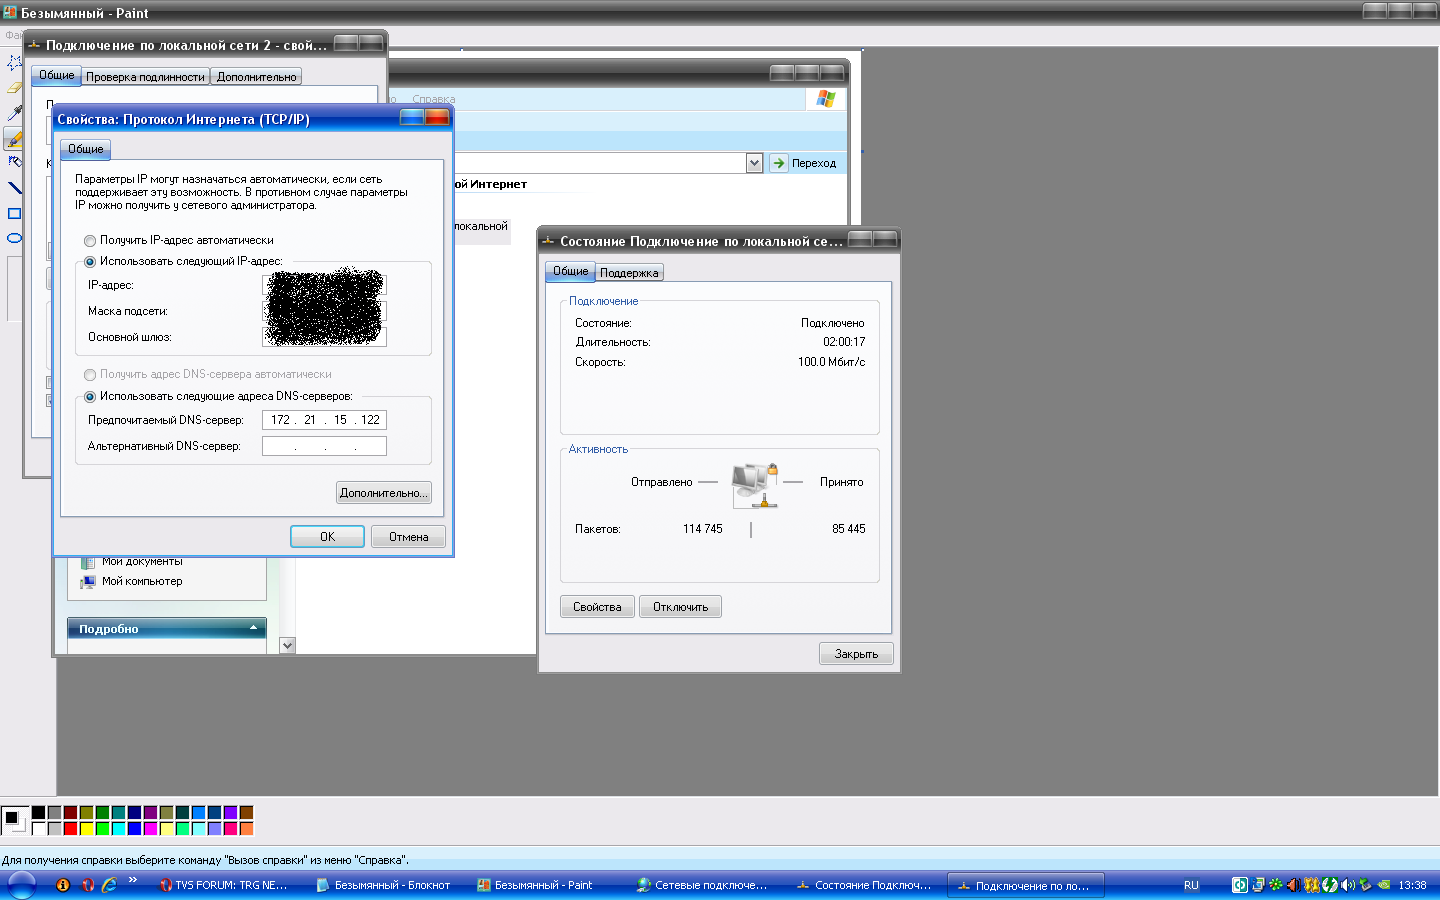Open the 'Проверка подлинности' tab
This screenshot has height=900, width=1440.
[x=145, y=77]
